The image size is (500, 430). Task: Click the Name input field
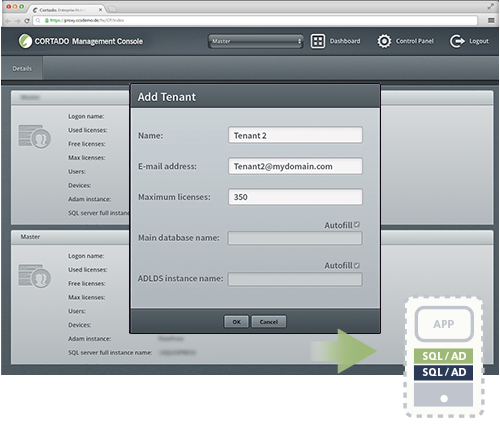295,135
